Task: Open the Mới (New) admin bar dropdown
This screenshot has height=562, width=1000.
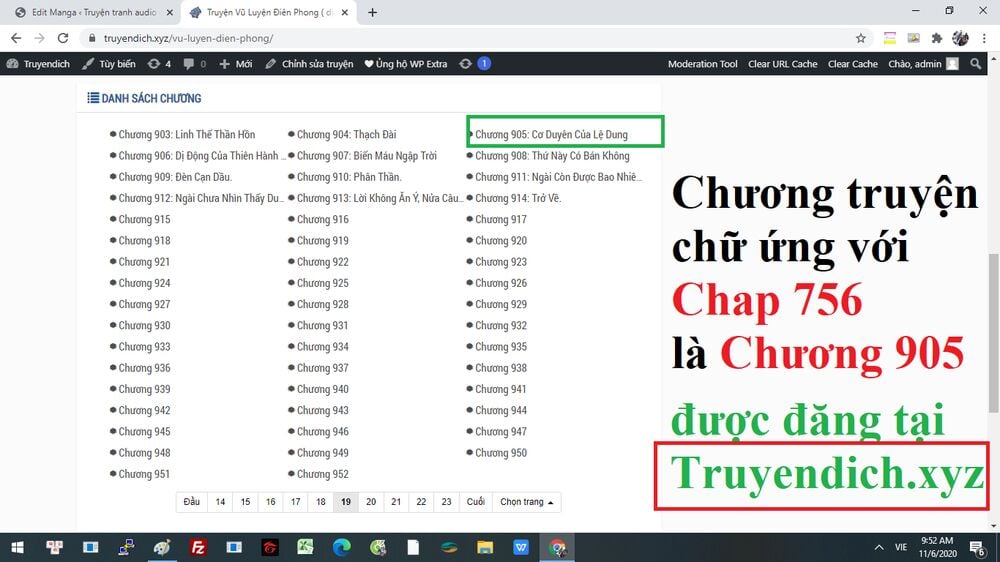Action: (x=235, y=64)
